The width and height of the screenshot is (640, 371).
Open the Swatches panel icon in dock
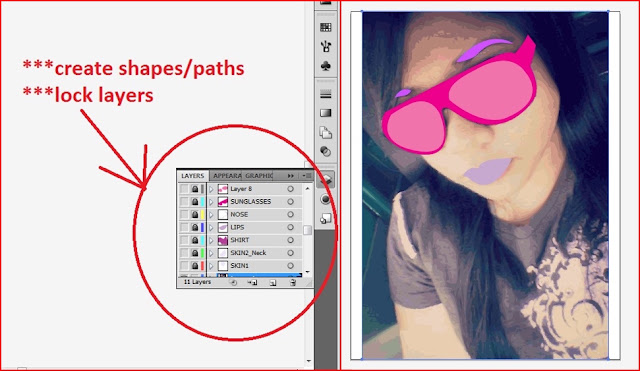pyautogui.click(x=325, y=27)
